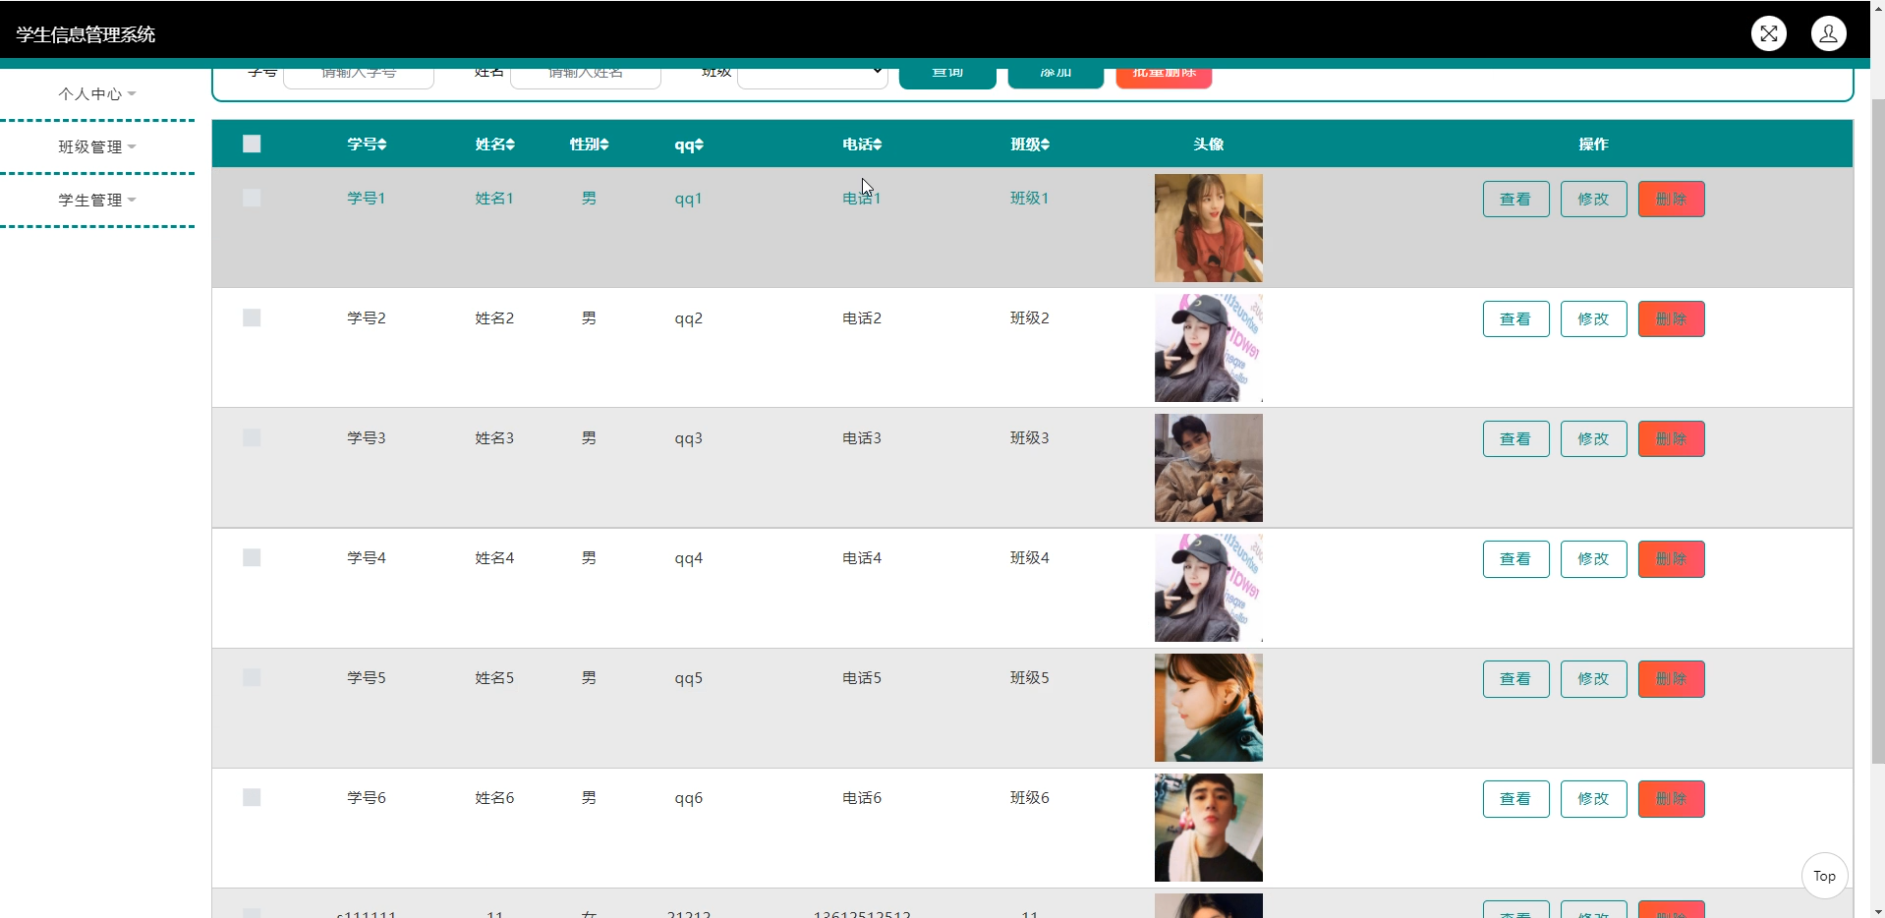Check the row checkbox for 学号5
This screenshot has width=1885, height=918.
[252, 678]
